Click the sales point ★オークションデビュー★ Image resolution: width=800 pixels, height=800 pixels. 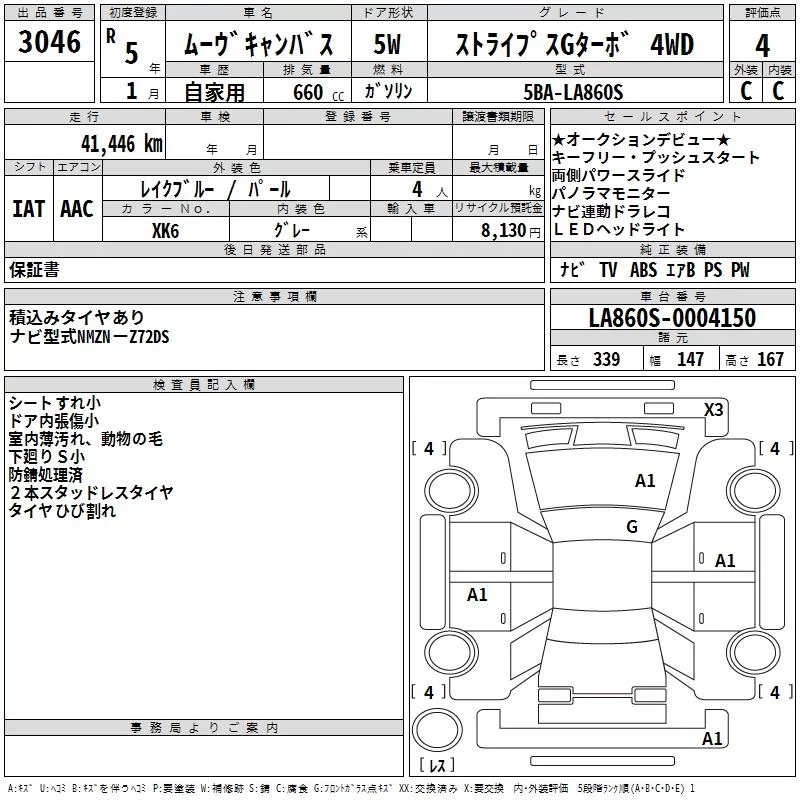tap(641, 140)
